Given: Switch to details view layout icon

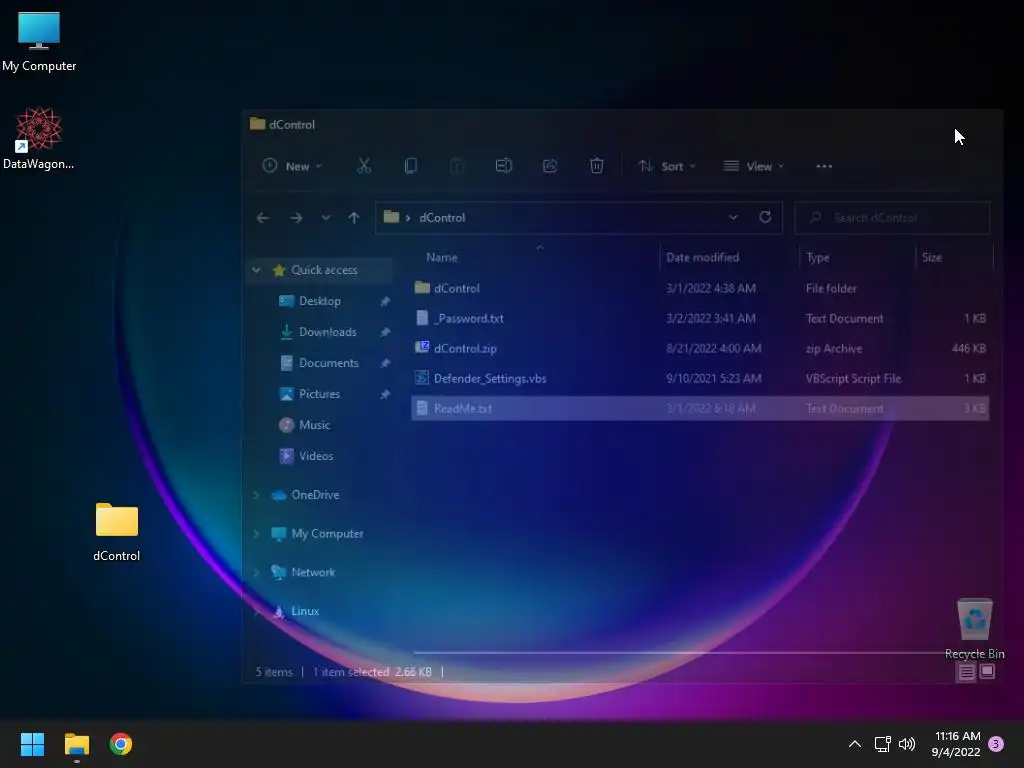Looking at the screenshot, I should pos(967,671).
